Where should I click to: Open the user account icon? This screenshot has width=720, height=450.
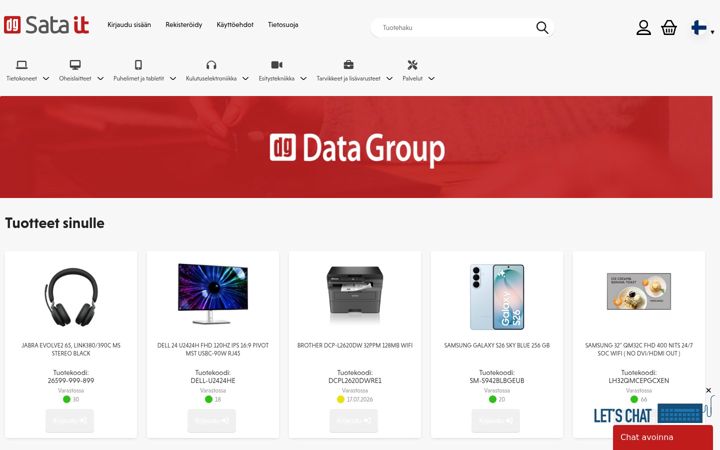643,28
